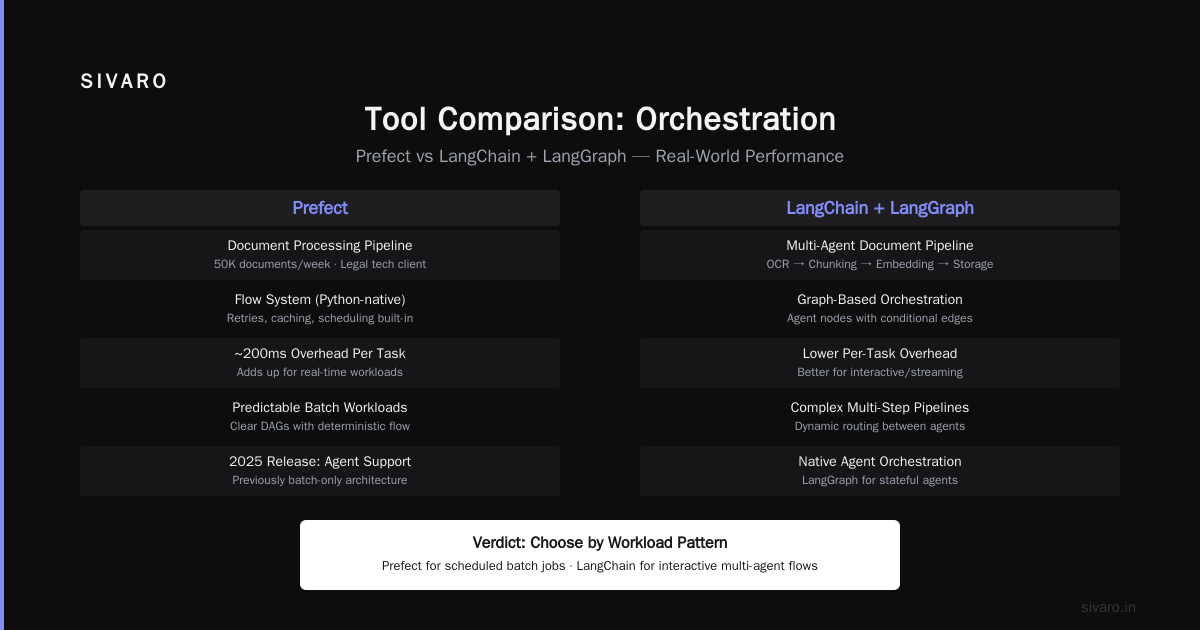Image resolution: width=1200 pixels, height=630 pixels.
Task: Click 'Dynamic routing between agents' text
Action: pos(880,426)
